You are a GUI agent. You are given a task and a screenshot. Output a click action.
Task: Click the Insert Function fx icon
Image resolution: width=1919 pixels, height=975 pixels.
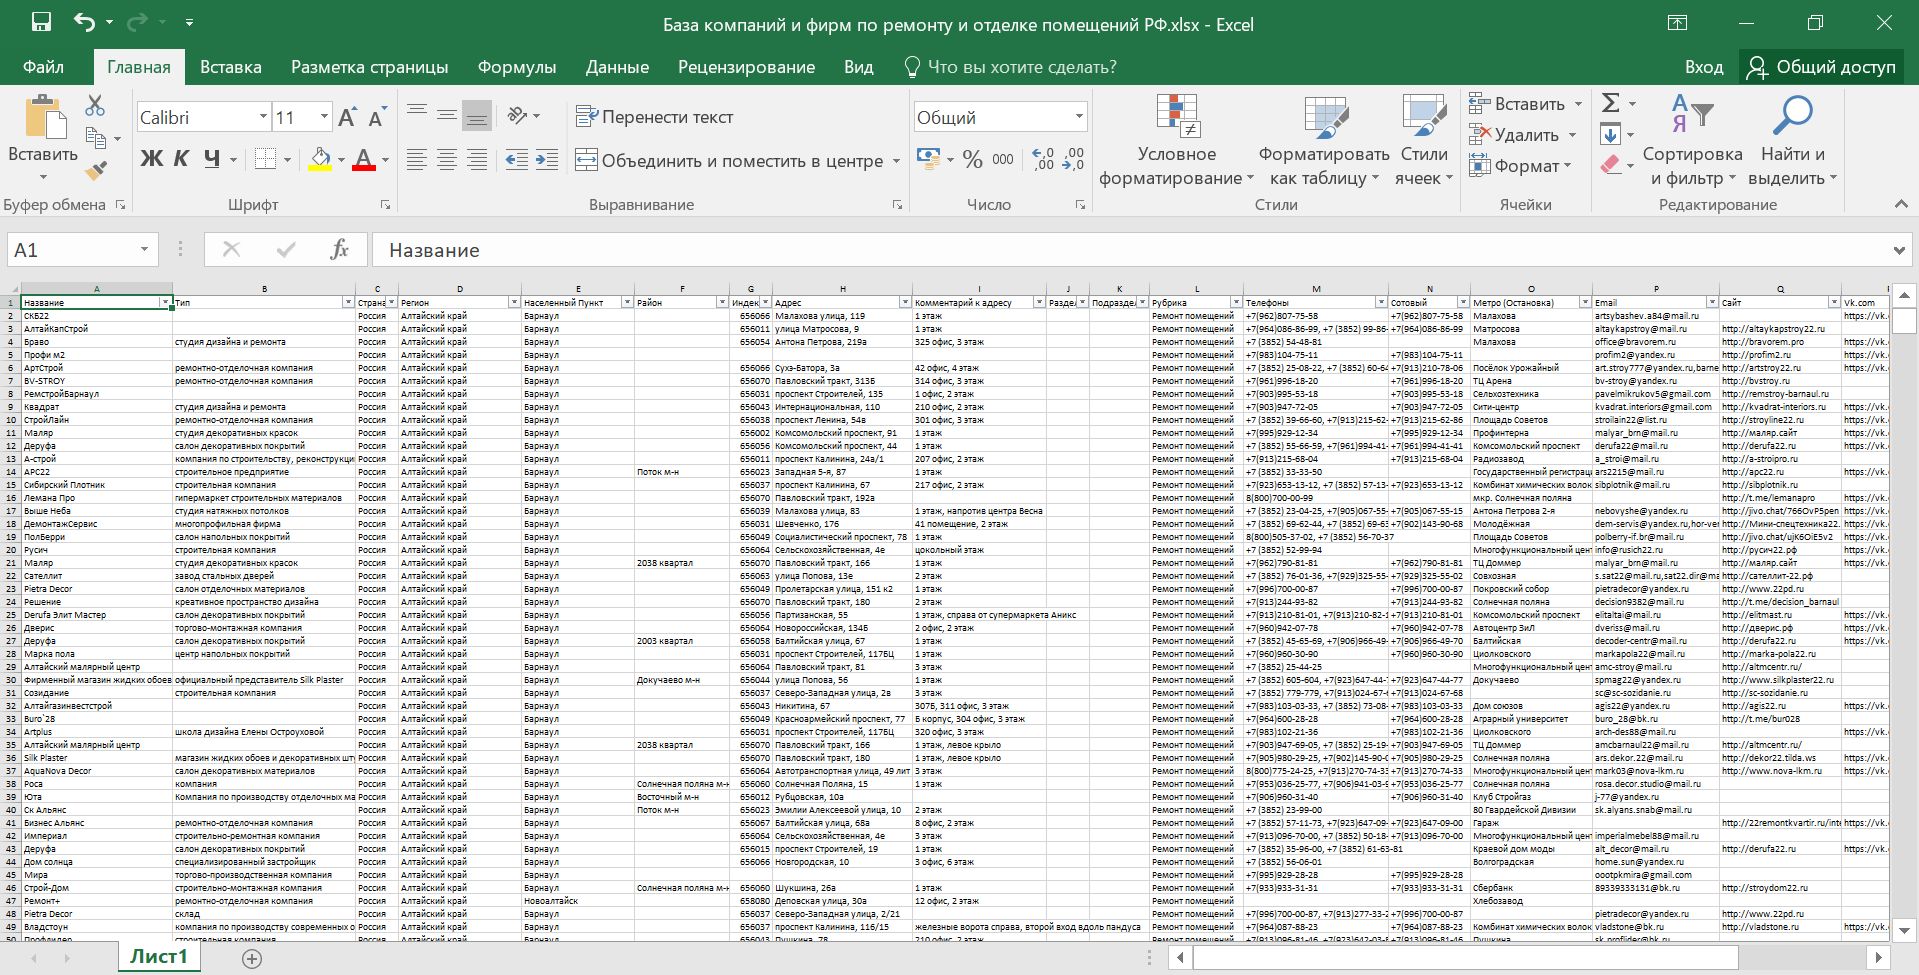pos(339,250)
